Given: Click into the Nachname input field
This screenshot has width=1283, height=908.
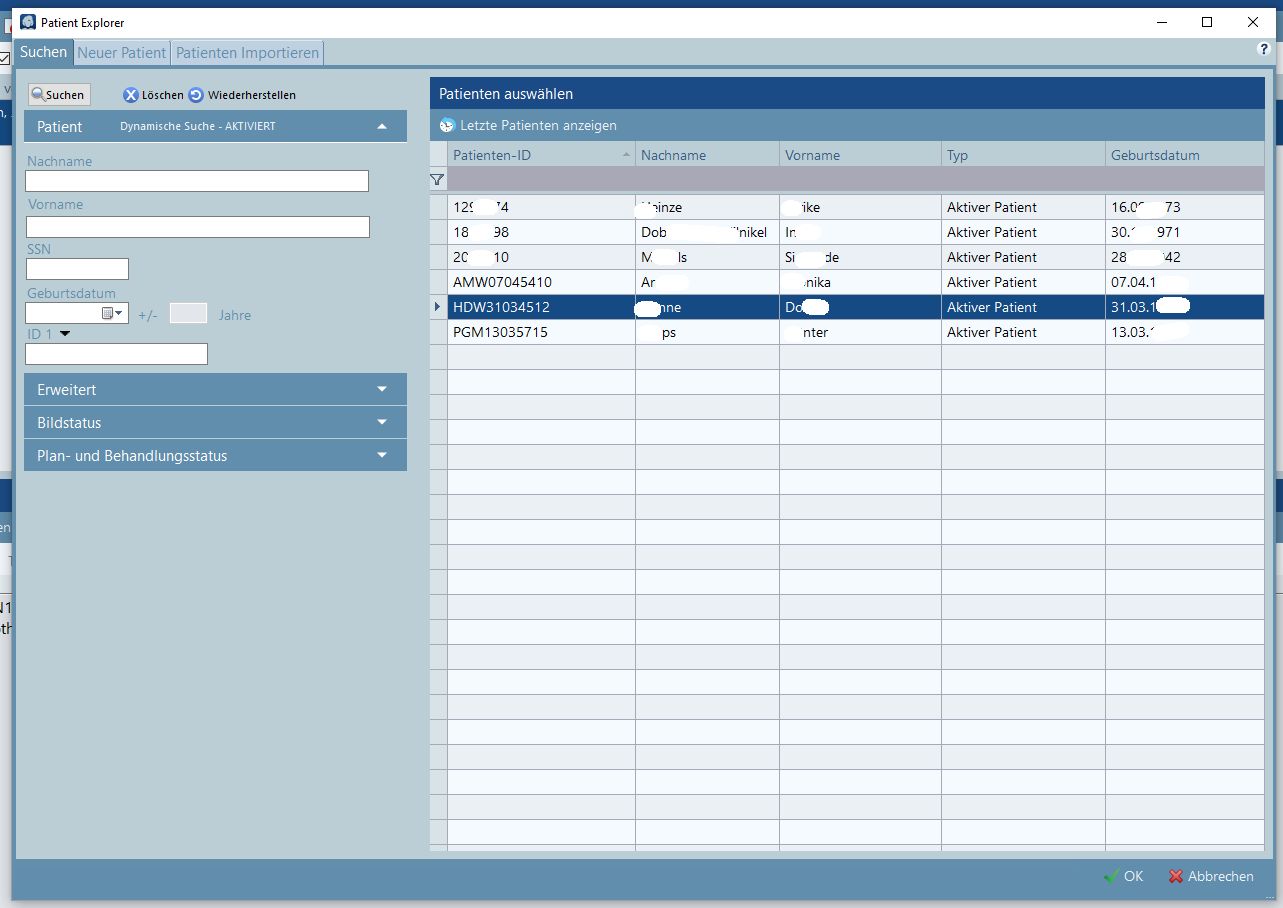Looking at the screenshot, I should click(x=197, y=181).
